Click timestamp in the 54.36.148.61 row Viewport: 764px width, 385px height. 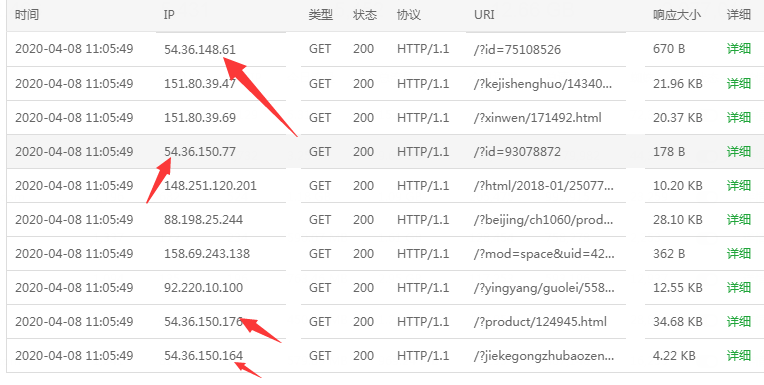pos(74,49)
